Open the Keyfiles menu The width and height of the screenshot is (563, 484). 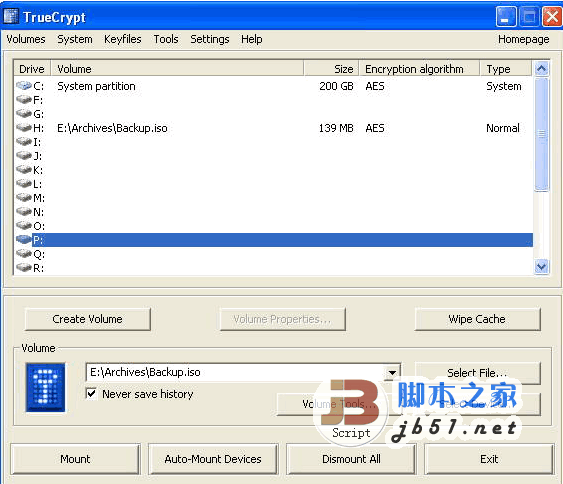point(123,39)
